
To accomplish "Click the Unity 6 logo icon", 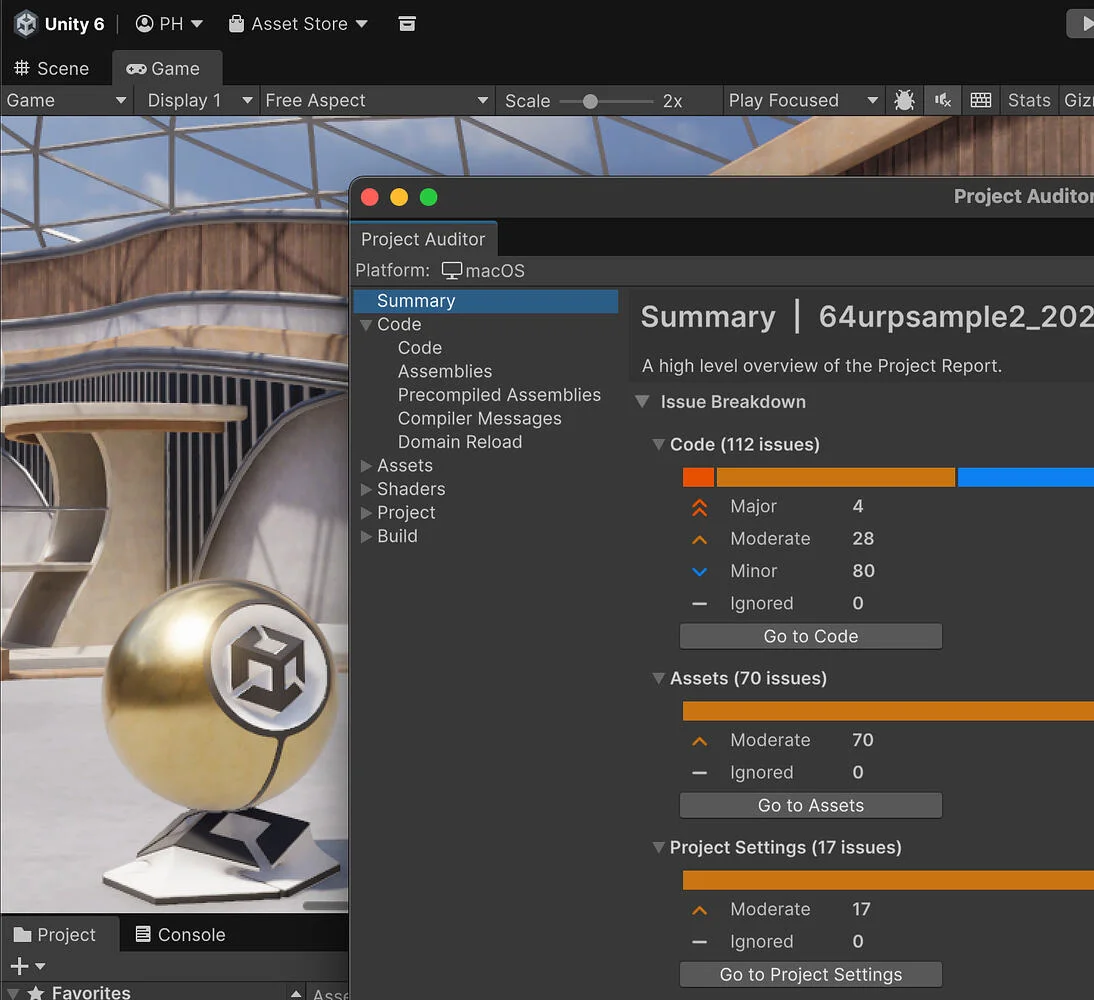I will (x=25, y=24).
